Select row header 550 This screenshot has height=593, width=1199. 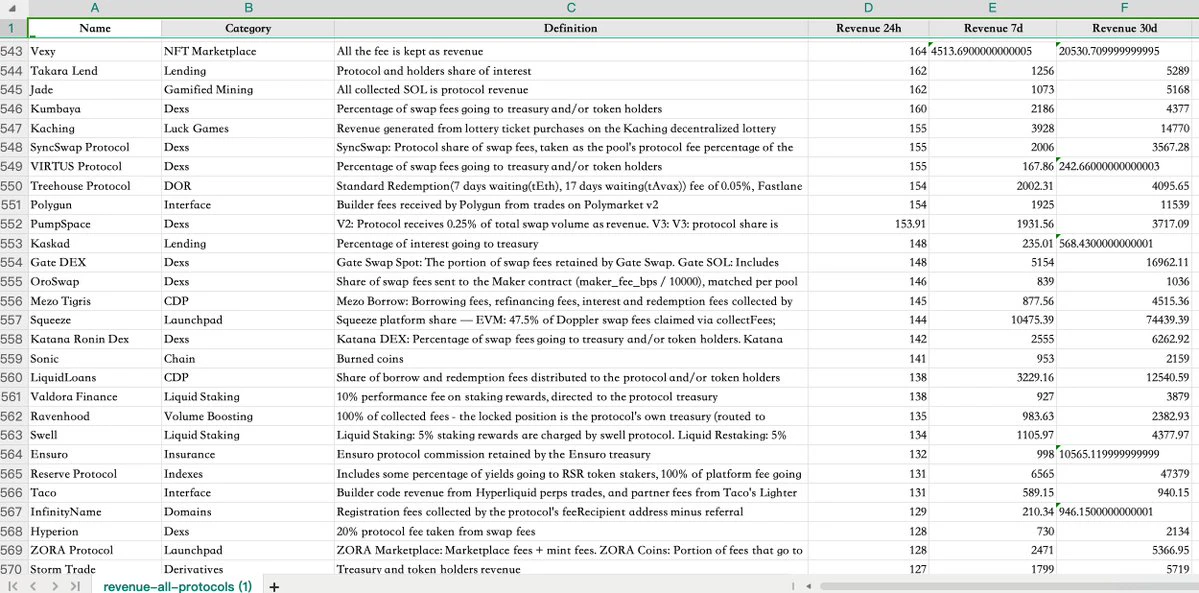(x=13, y=186)
